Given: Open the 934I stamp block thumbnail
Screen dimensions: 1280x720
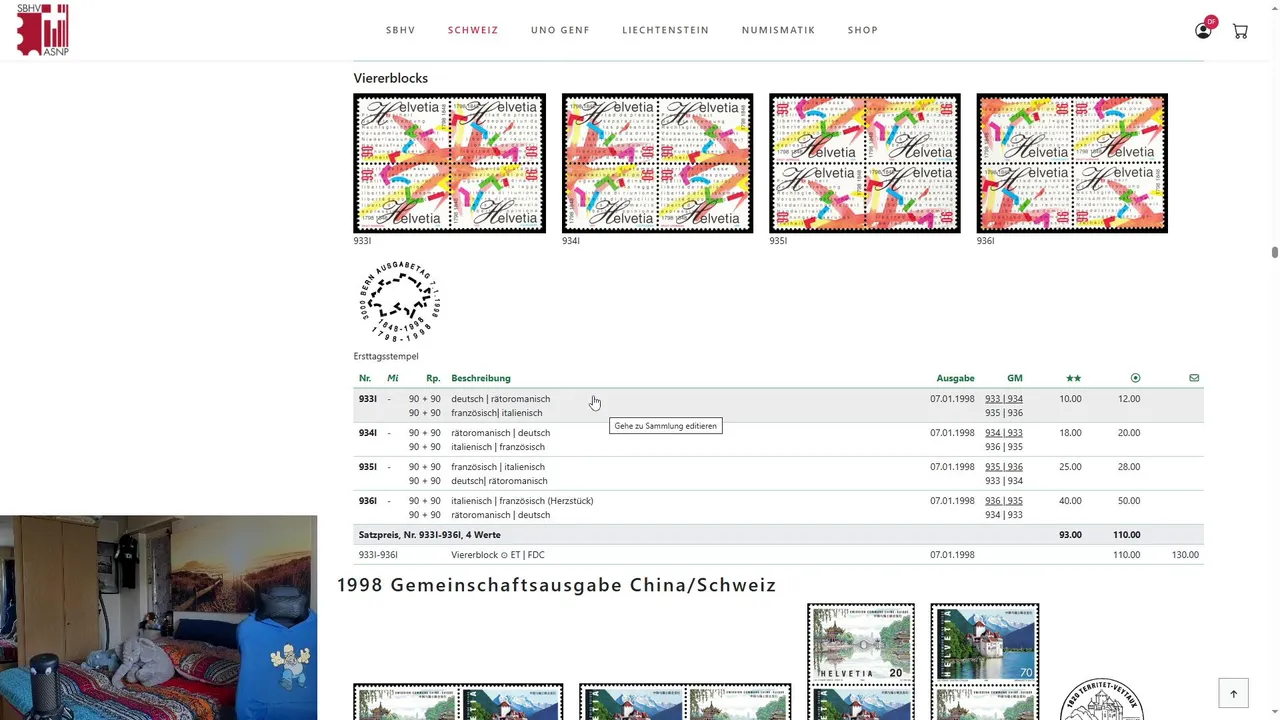Looking at the screenshot, I should click(657, 163).
